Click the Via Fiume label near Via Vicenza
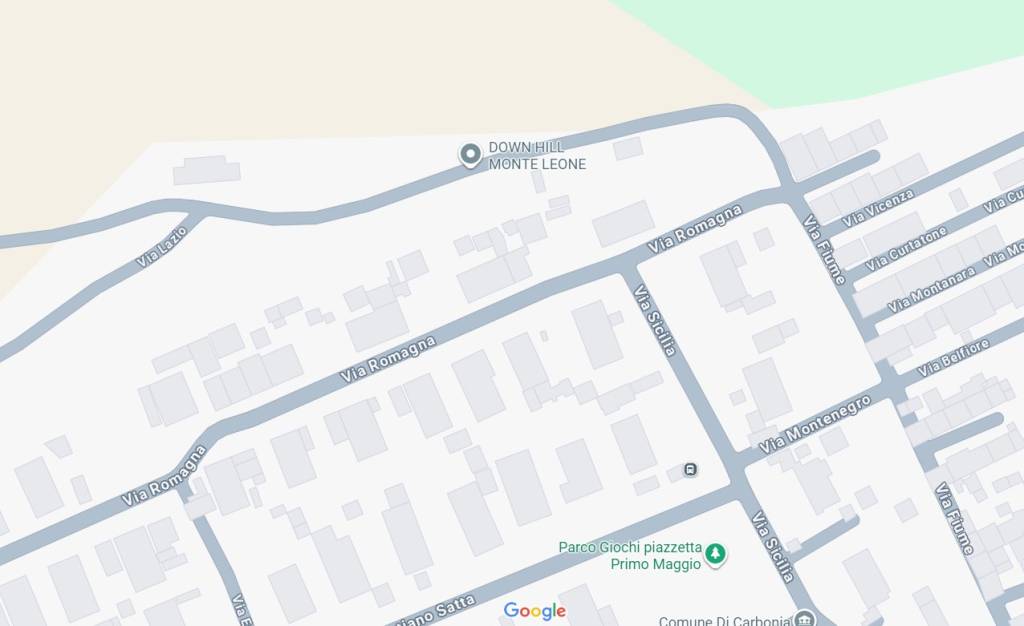This screenshot has width=1024, height=626. click(x=824, y=250)
